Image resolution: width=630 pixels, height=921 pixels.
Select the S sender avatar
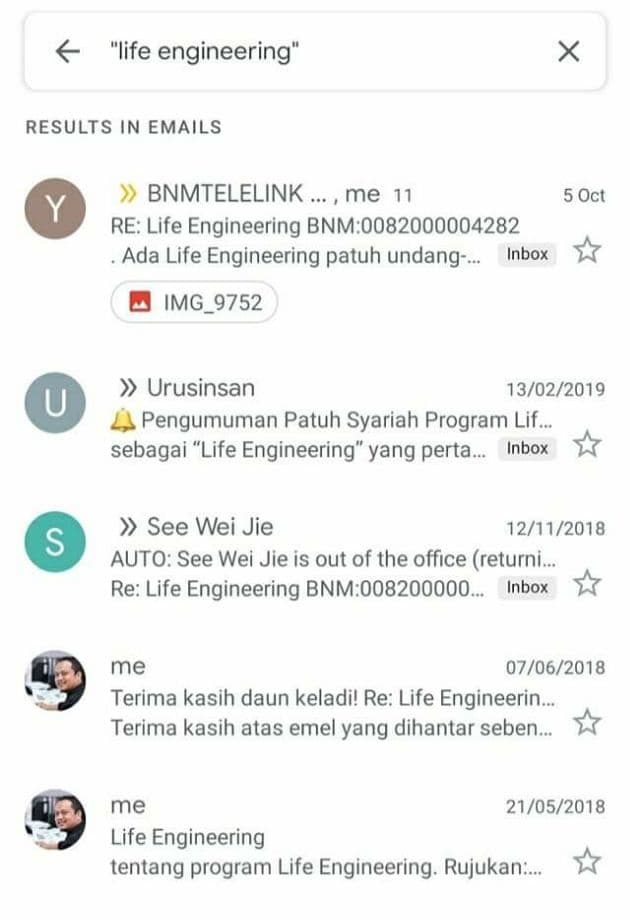click(55, 542)
